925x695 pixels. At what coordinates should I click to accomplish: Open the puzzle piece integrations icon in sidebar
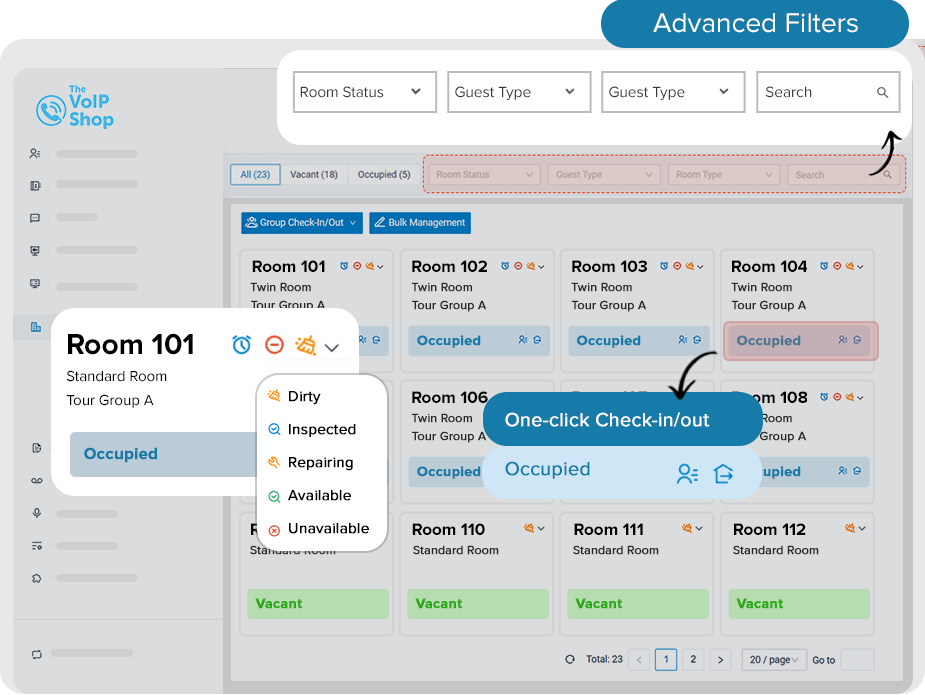(37, 578)
